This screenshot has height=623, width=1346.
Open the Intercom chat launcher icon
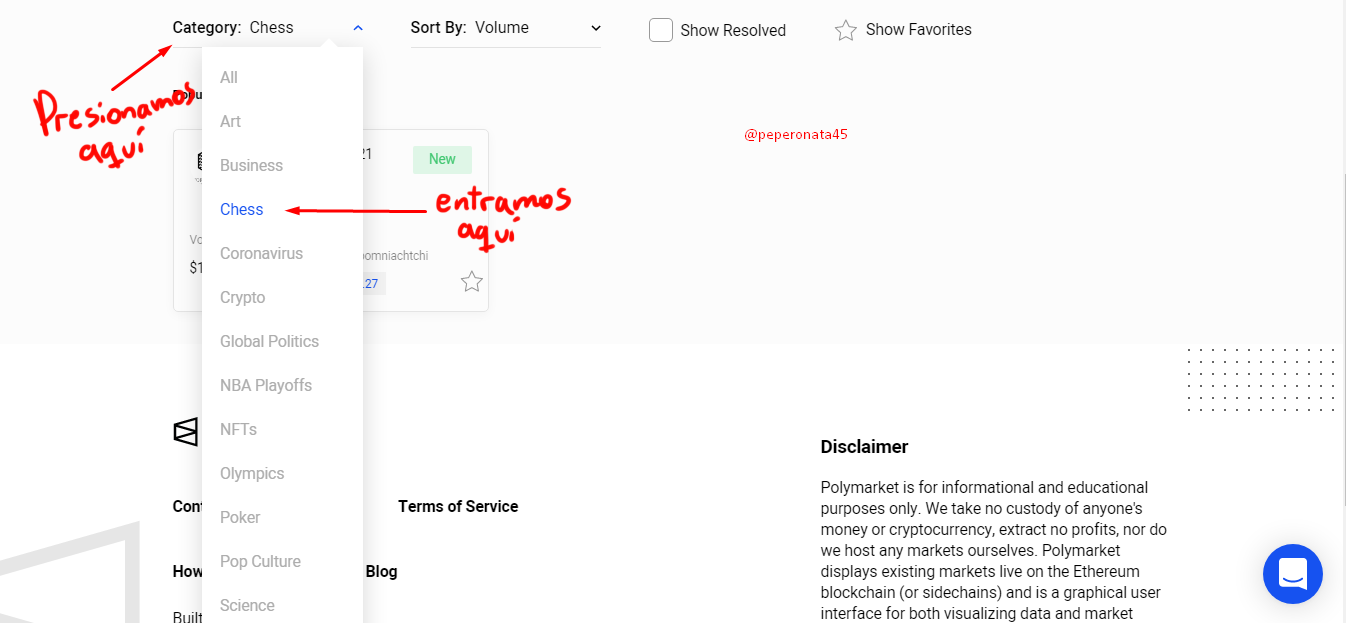click(x=1293, y=574)
